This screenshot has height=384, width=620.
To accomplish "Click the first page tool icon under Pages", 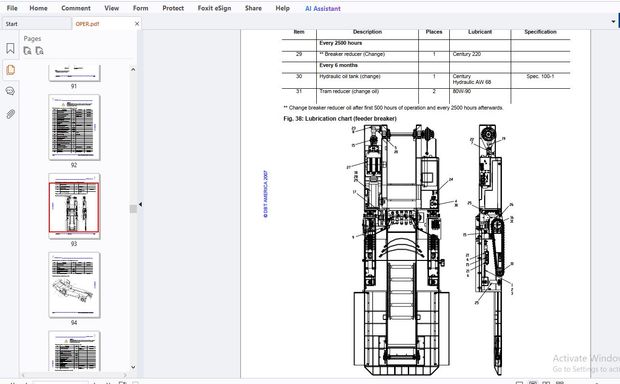I will 27,51.
